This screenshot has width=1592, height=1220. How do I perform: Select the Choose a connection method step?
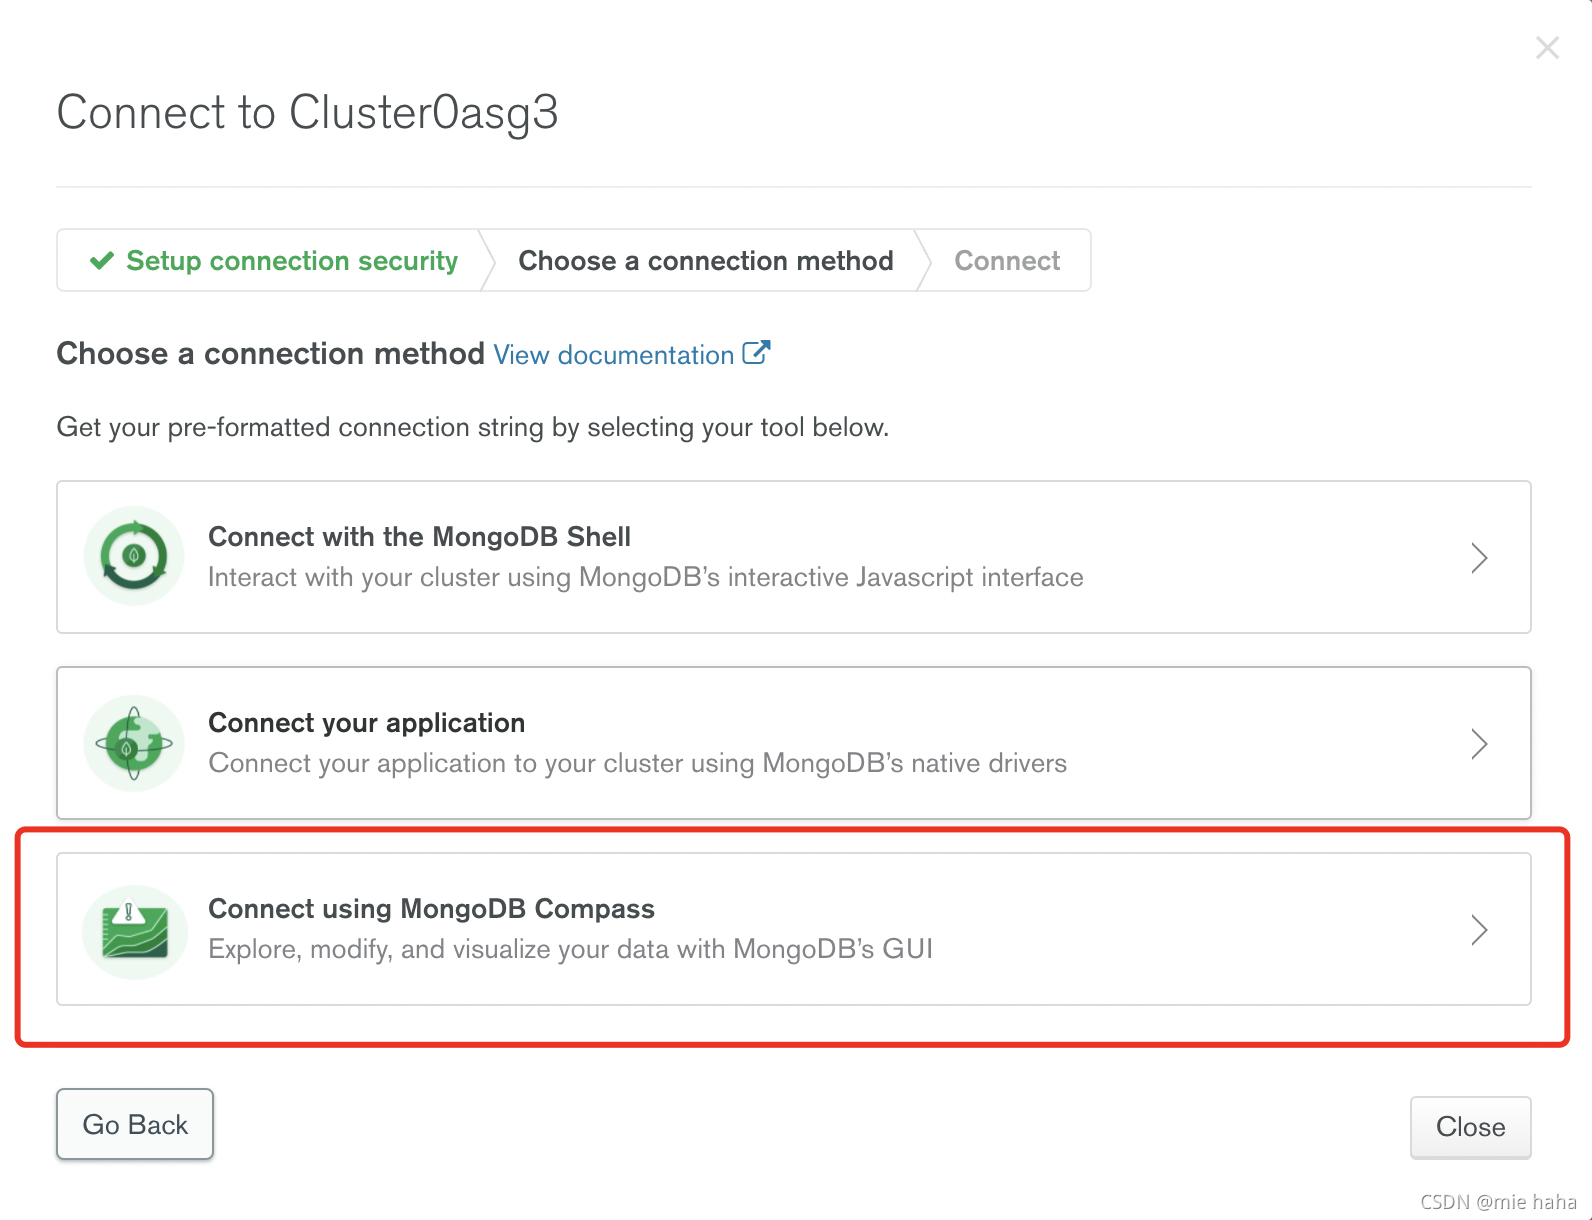(706, 261)
